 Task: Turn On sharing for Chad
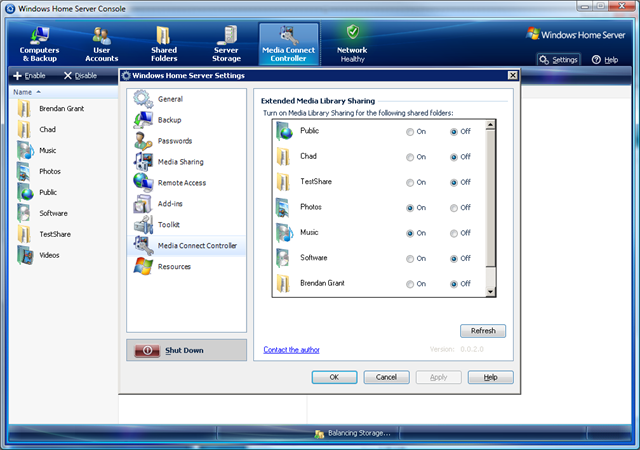[x=410, y=157]
